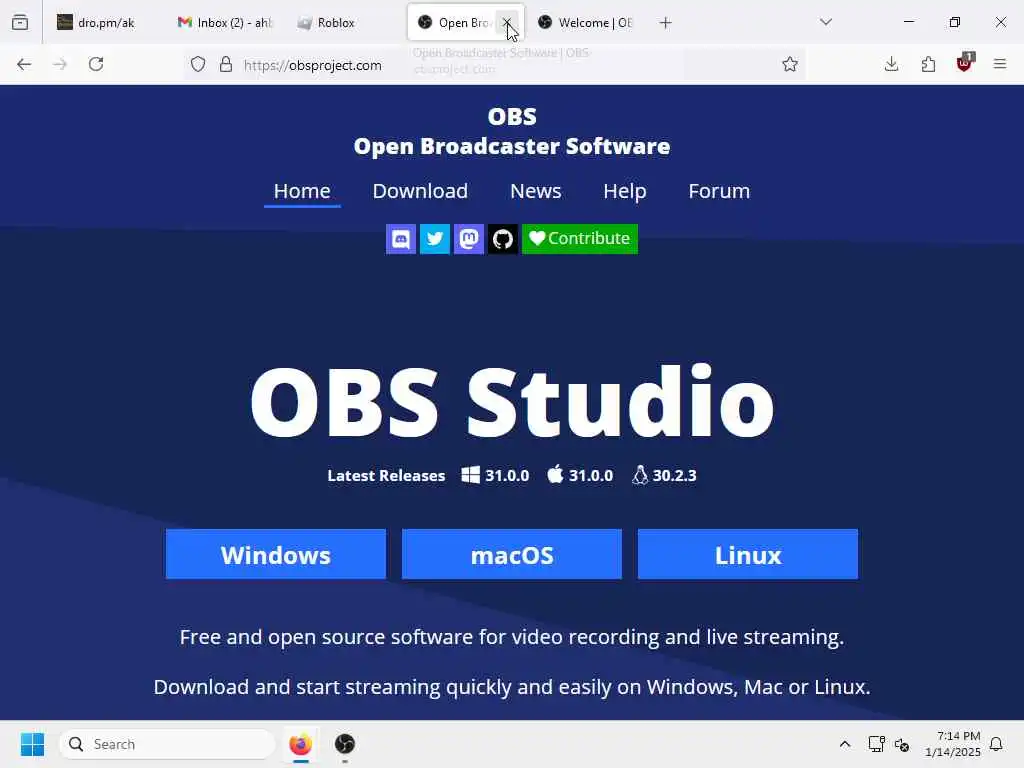The height and width of the screenshot is (768, 1024).
Task: Close the Open Broadcaster Software tab
Action: click(507, 23)
